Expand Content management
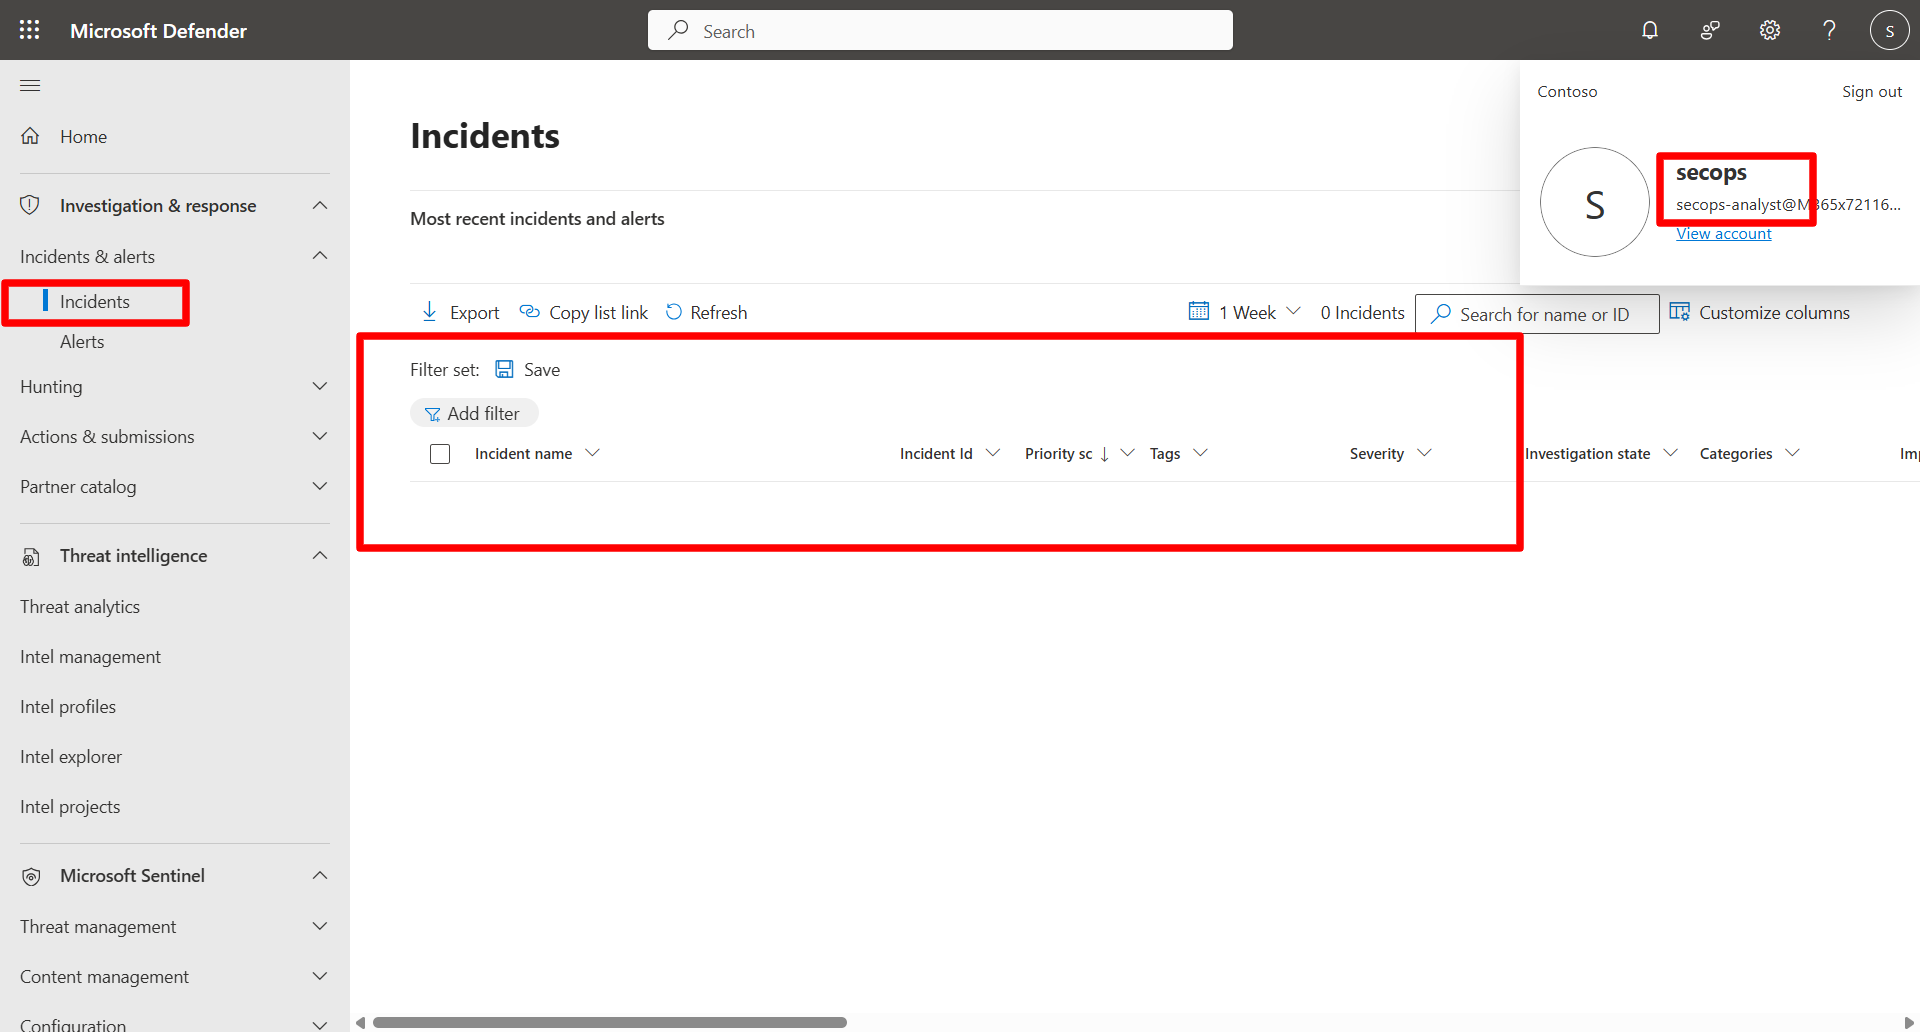This screenshot has height=1032, width=1920. click(x=320, y=977)
